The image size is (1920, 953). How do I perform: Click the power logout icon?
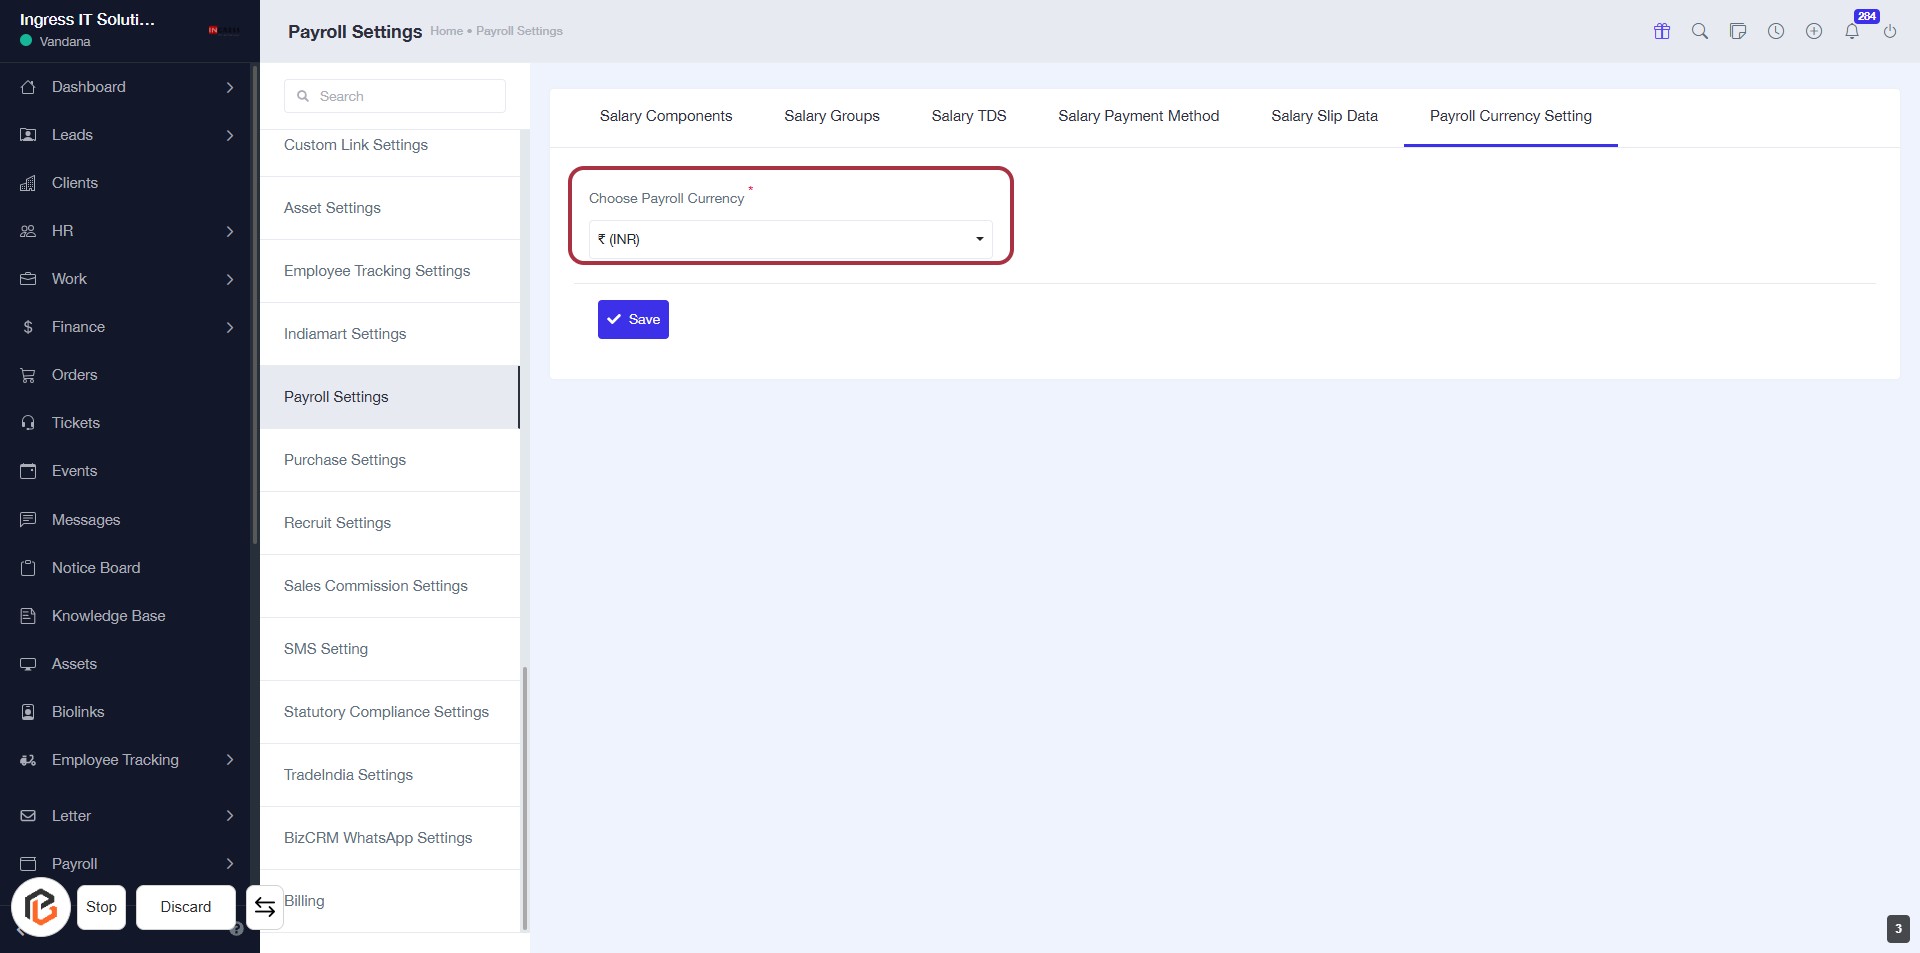[1889, 31]
